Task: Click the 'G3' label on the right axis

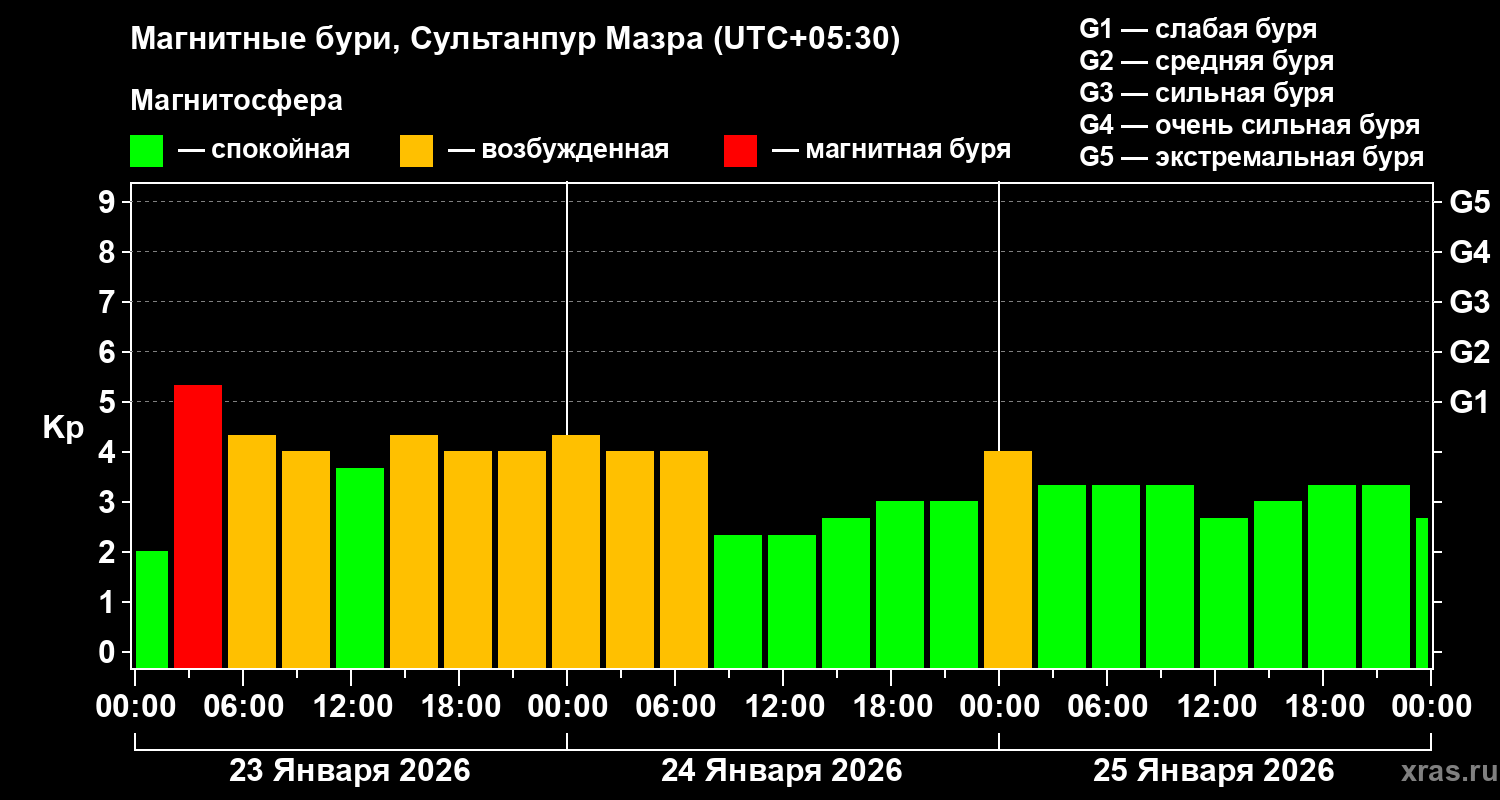Action: (1470, 302)
